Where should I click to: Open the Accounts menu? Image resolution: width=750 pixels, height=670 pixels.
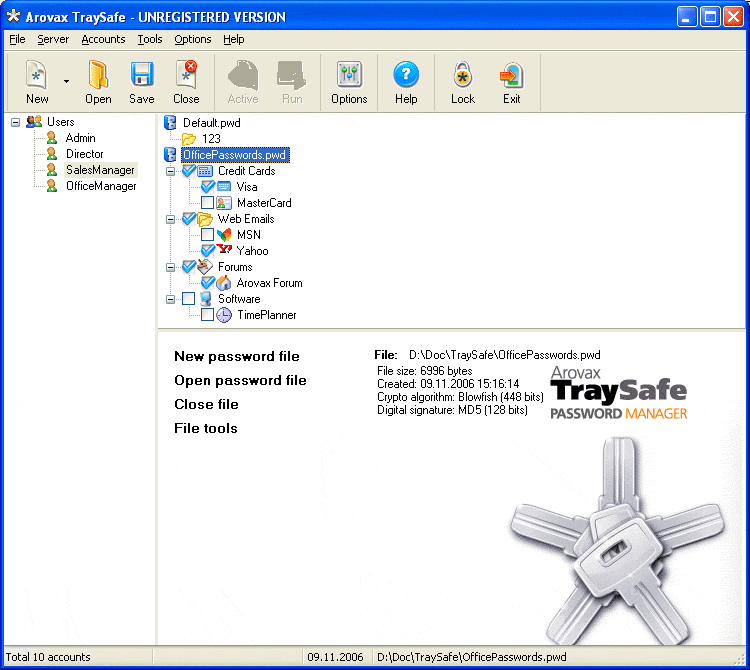(103, 39)
